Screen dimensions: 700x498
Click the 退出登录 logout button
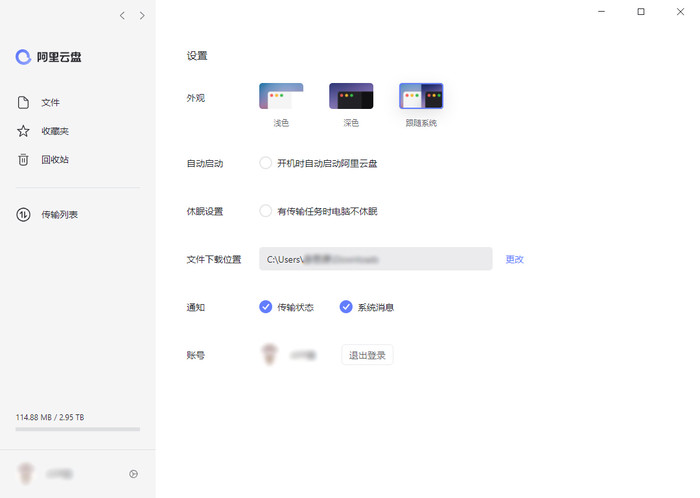click(x=367, y=355)
